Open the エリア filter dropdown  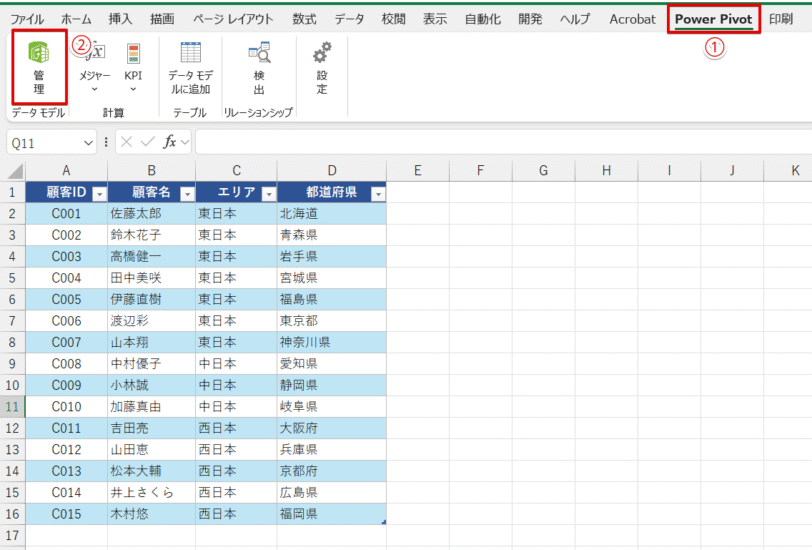tap(268, 194)
